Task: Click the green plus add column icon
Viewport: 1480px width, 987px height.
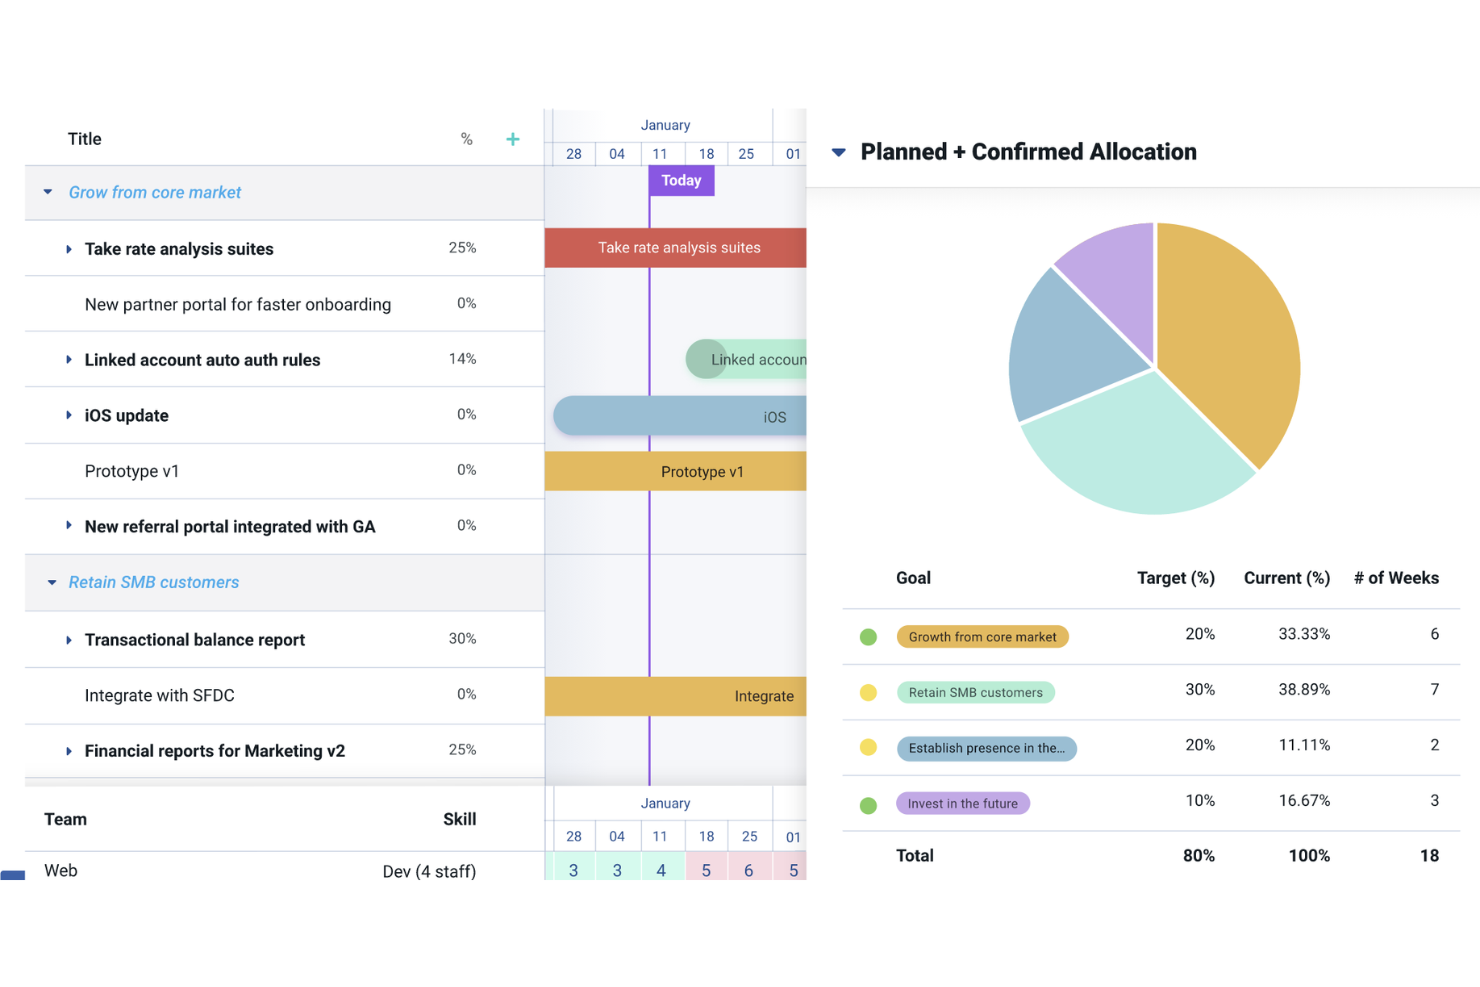Action: click(x=512, y=139)
